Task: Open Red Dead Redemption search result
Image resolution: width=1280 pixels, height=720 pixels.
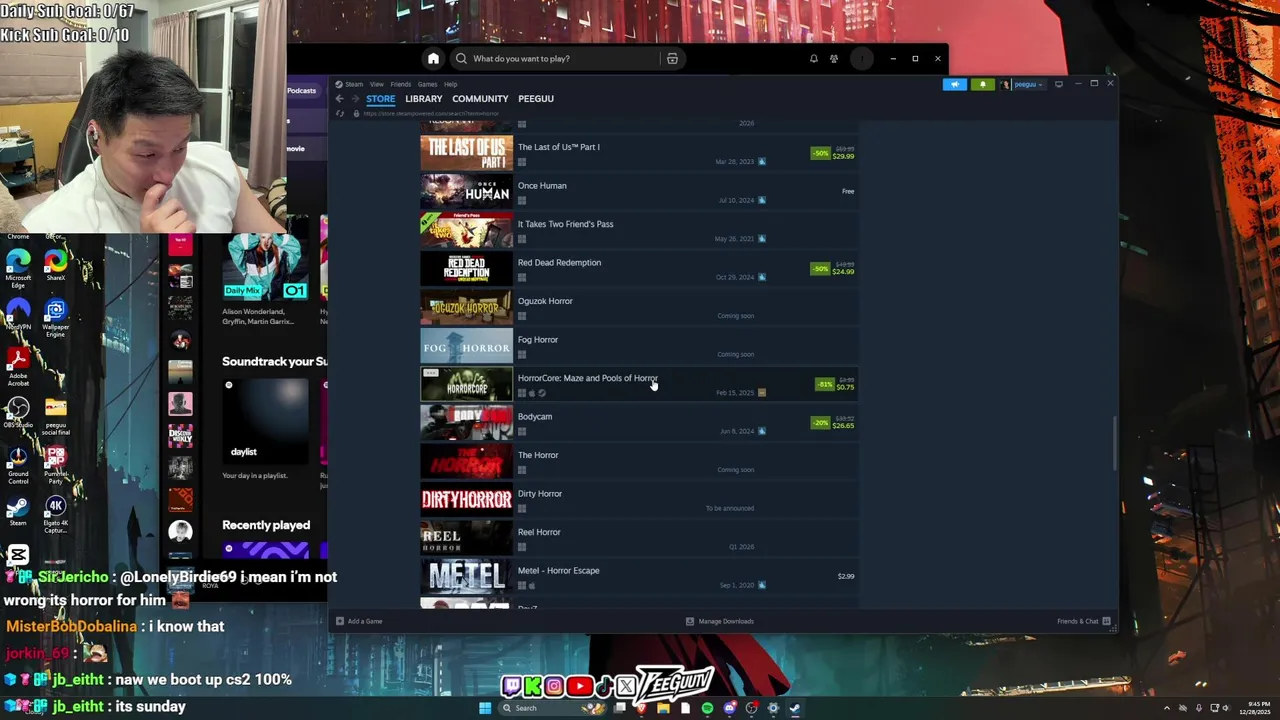Action: pos(639,269)
